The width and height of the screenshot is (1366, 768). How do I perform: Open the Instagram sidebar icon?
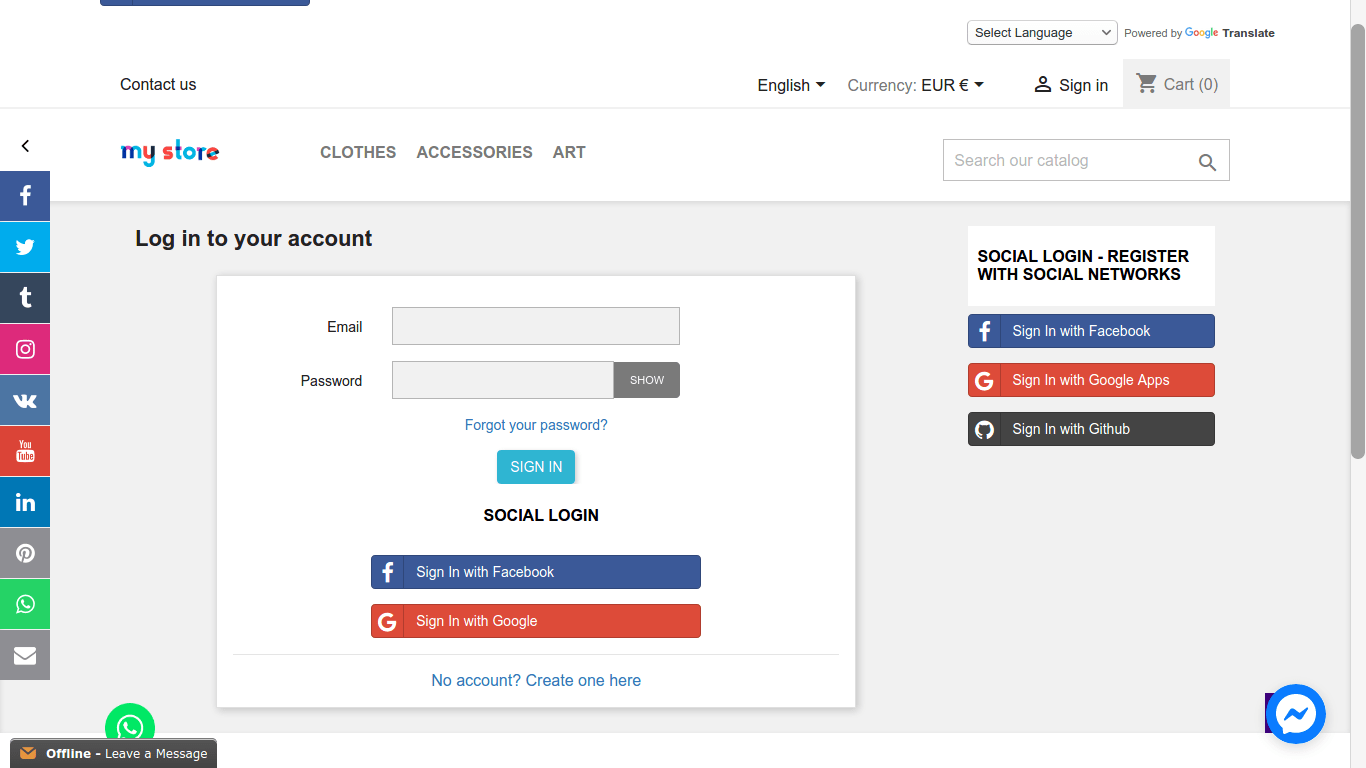[25, 349]
